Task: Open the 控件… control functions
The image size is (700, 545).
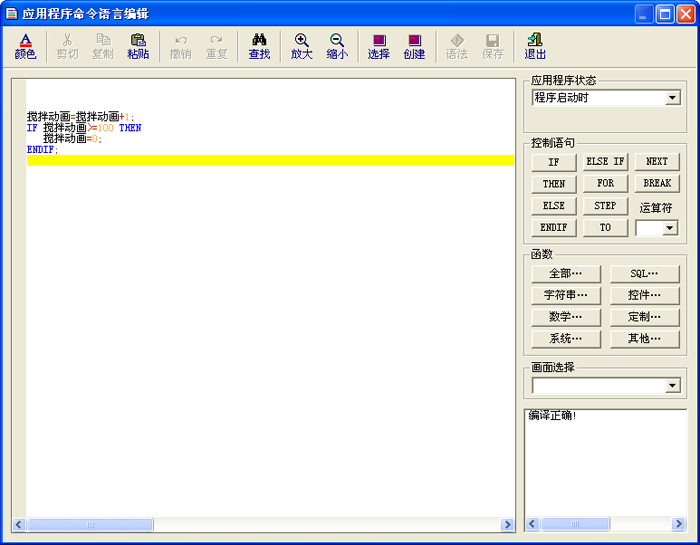Action: pyautogui.click(x=645, y=295)
